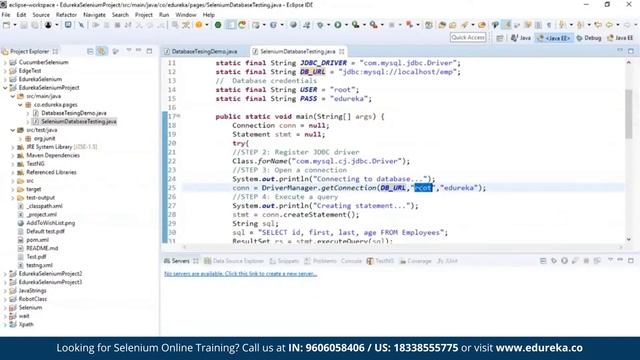Viewport: 640px width, 360px height.
Task: Select the README.md file
Action: 42,248
